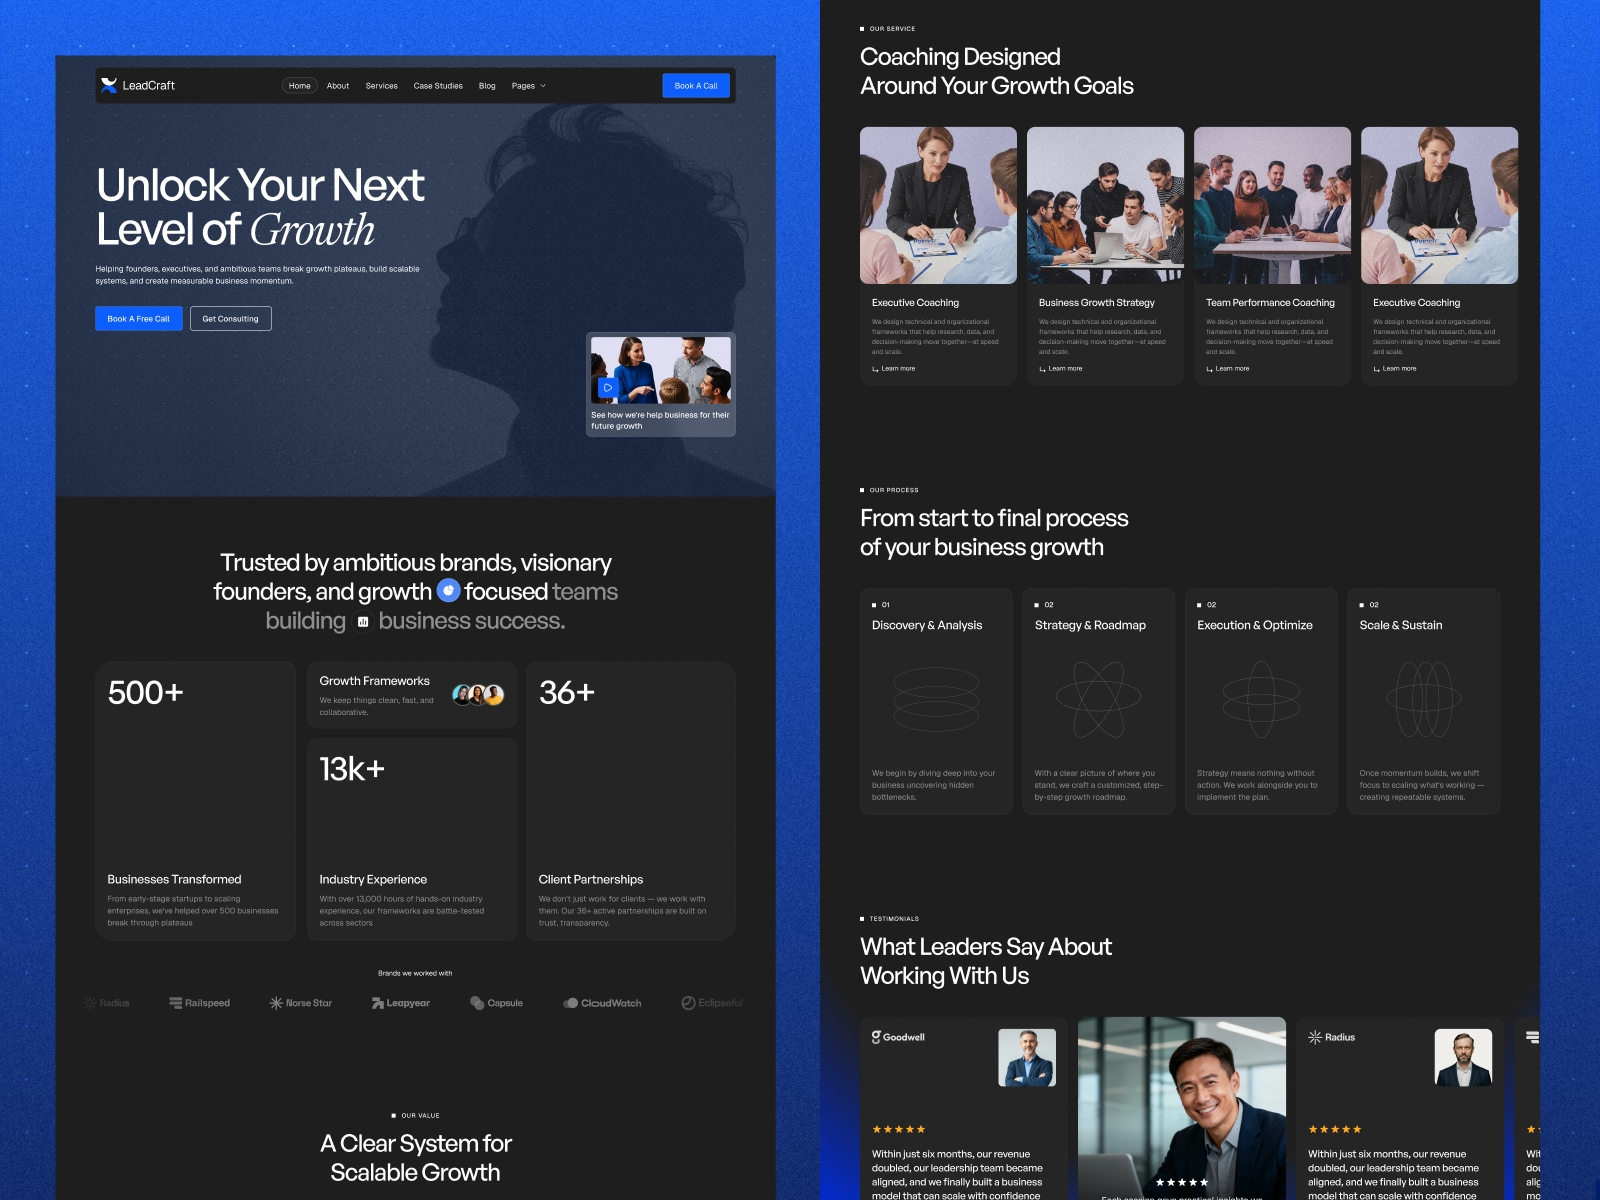The image size is (1600, 1200).
Task: Click the Execution & Optimize orbit icon
Action: click(x=1261, y=699)
